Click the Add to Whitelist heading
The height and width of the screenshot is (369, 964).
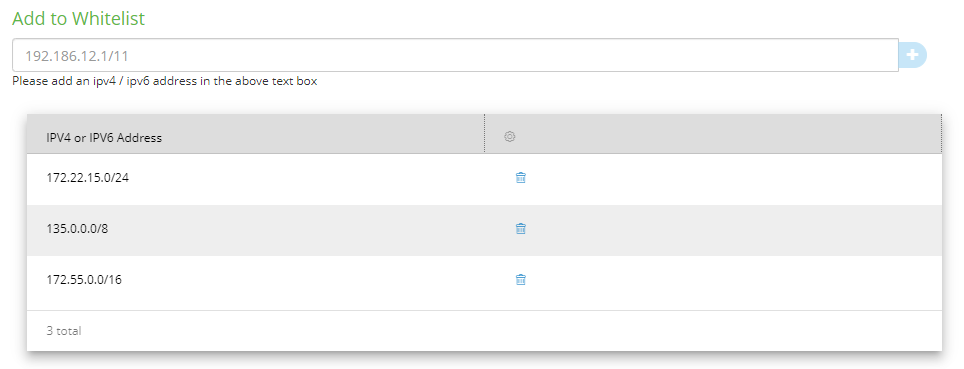[x=79, y=18]
